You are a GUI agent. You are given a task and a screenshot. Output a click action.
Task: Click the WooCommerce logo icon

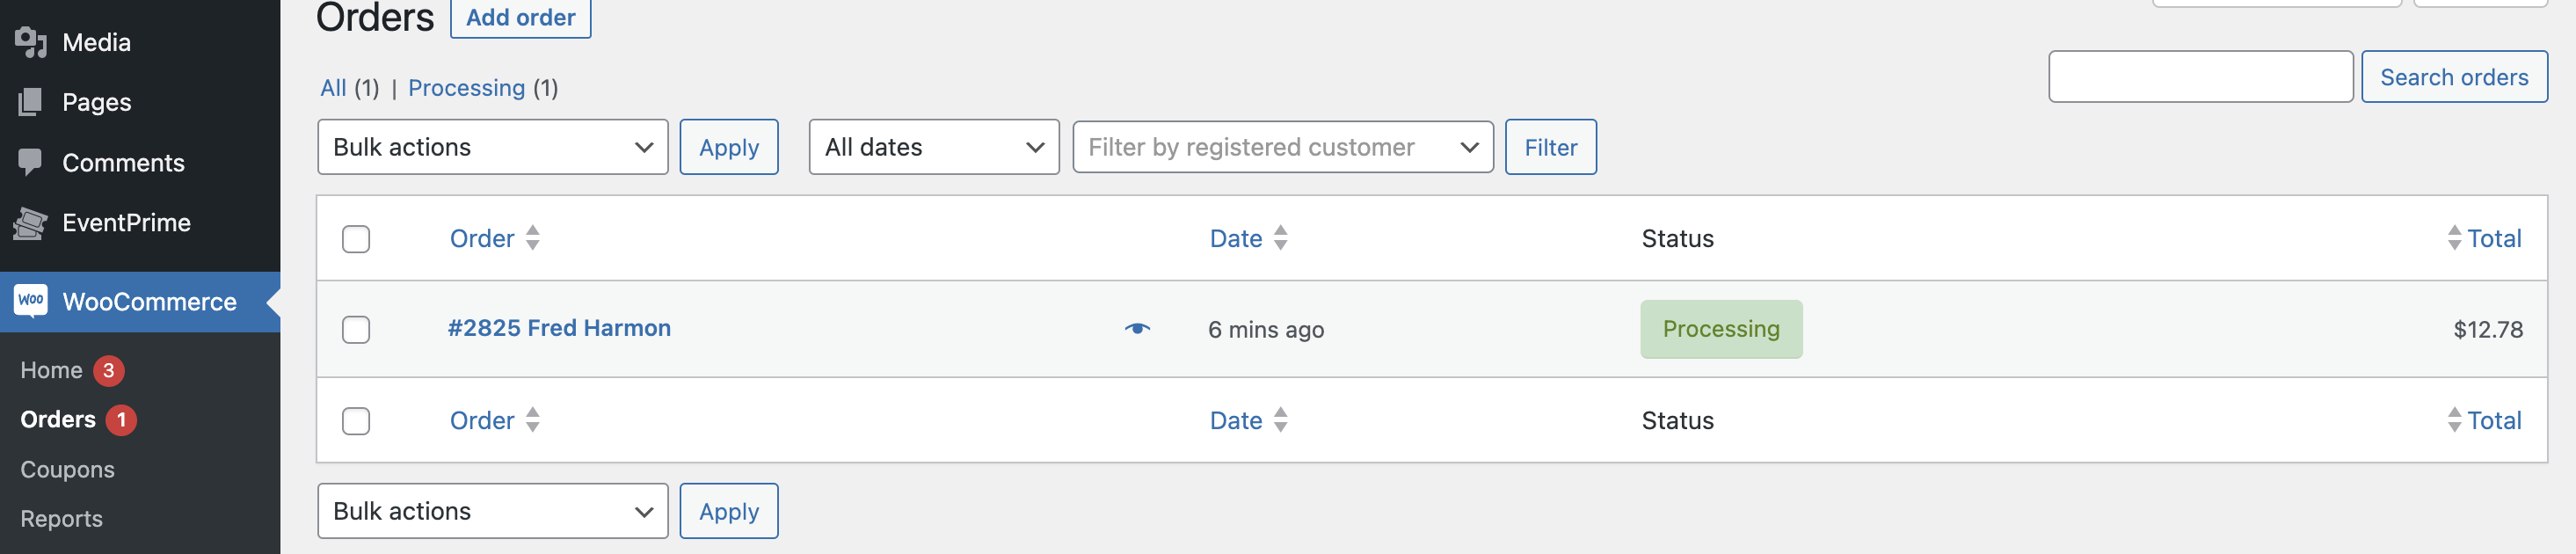pyautogui.click(x=31, y=301)
